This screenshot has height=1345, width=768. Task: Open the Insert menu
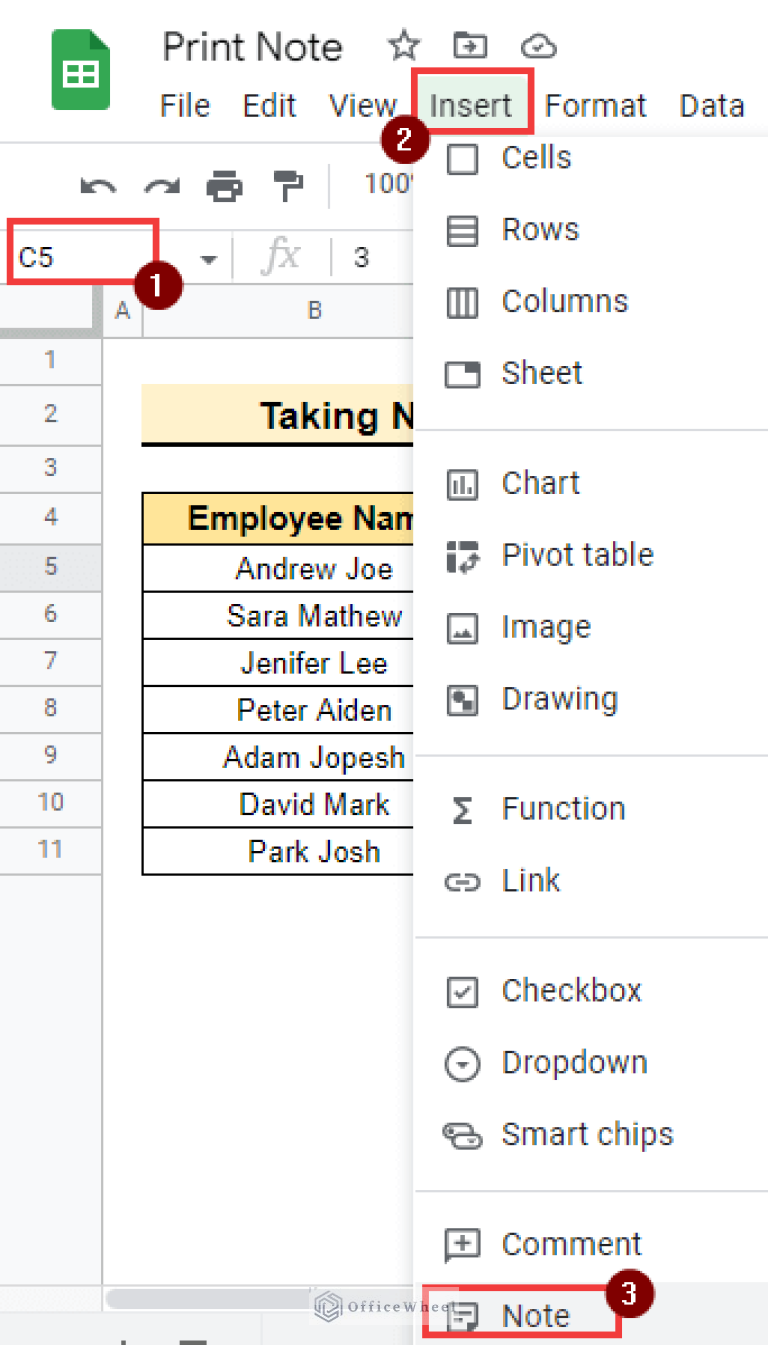click(x=471, y=106)
